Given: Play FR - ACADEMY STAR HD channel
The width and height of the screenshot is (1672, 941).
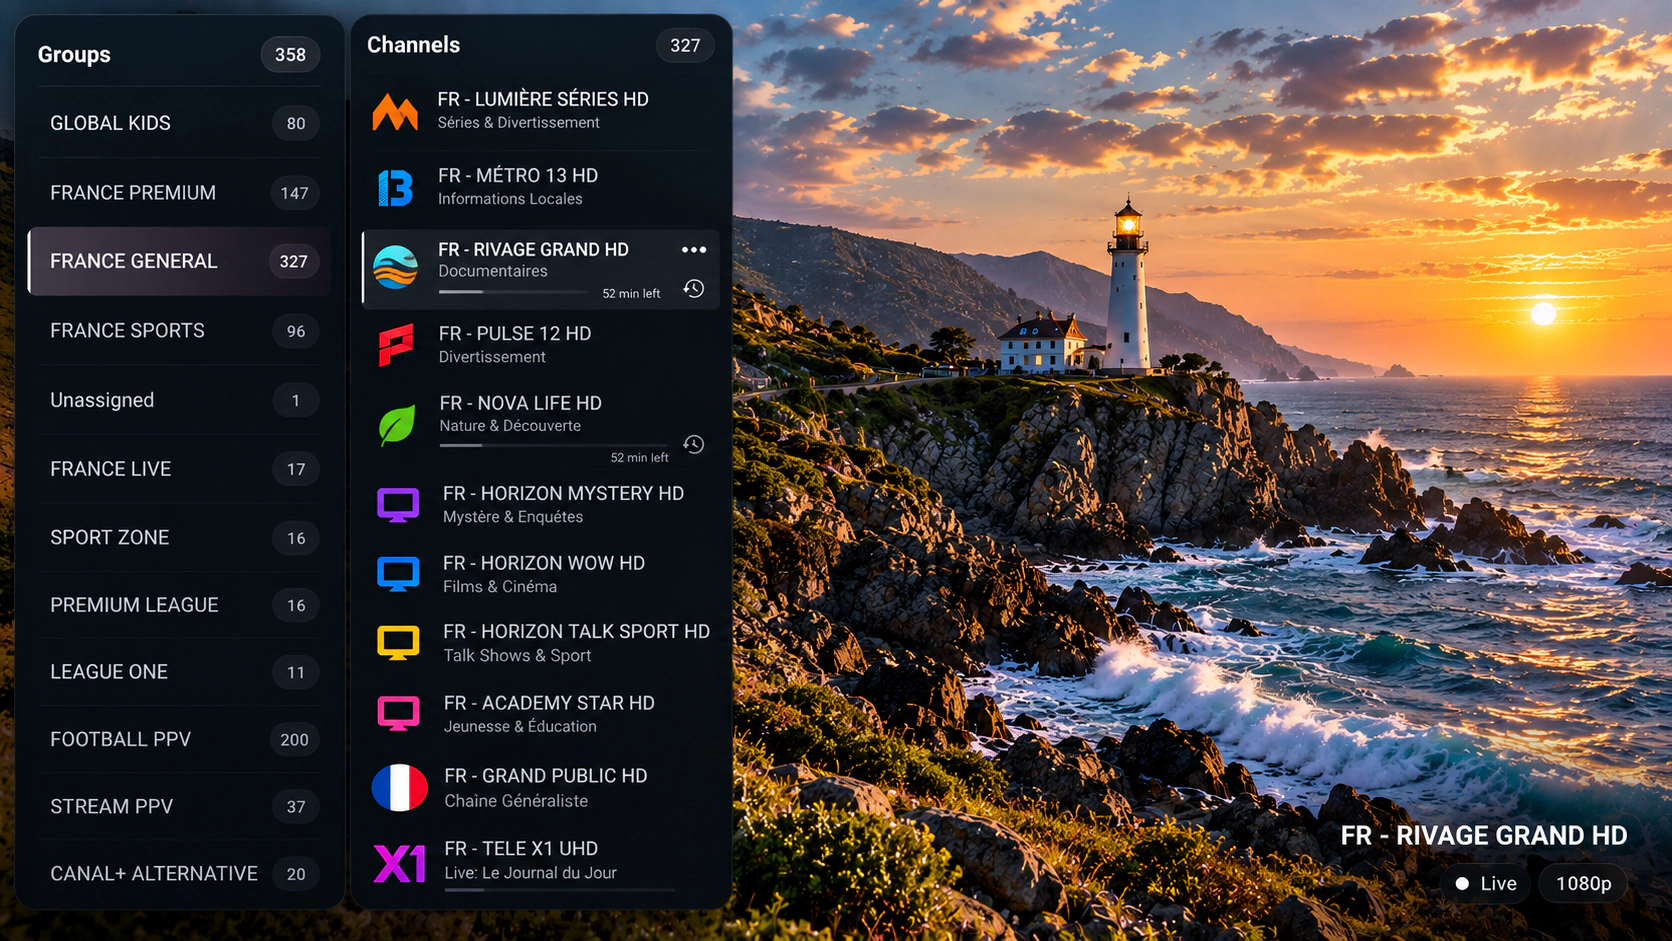Looking at the screenshot, I should pos(541,714).
